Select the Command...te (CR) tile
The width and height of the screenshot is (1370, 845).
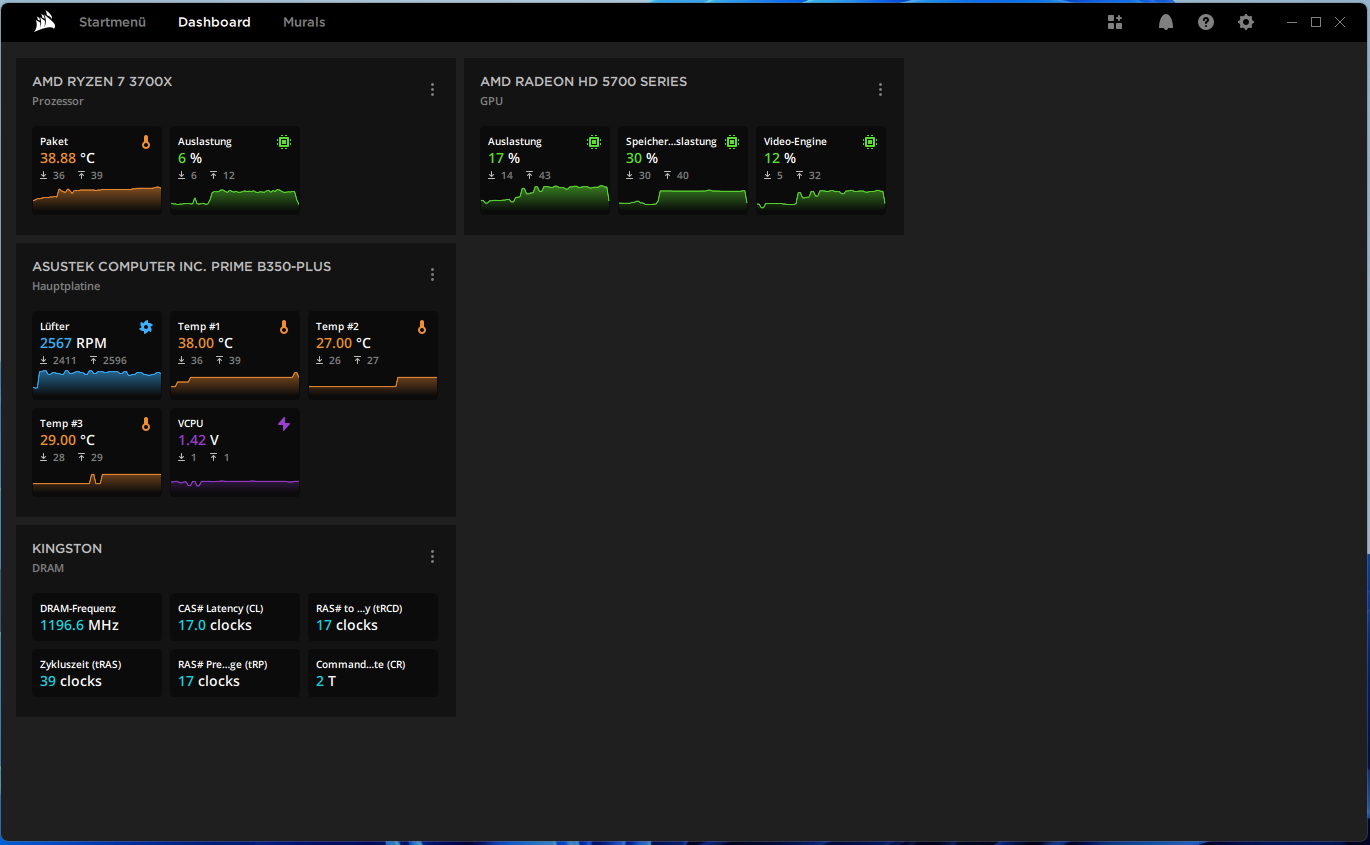[373, 673]
